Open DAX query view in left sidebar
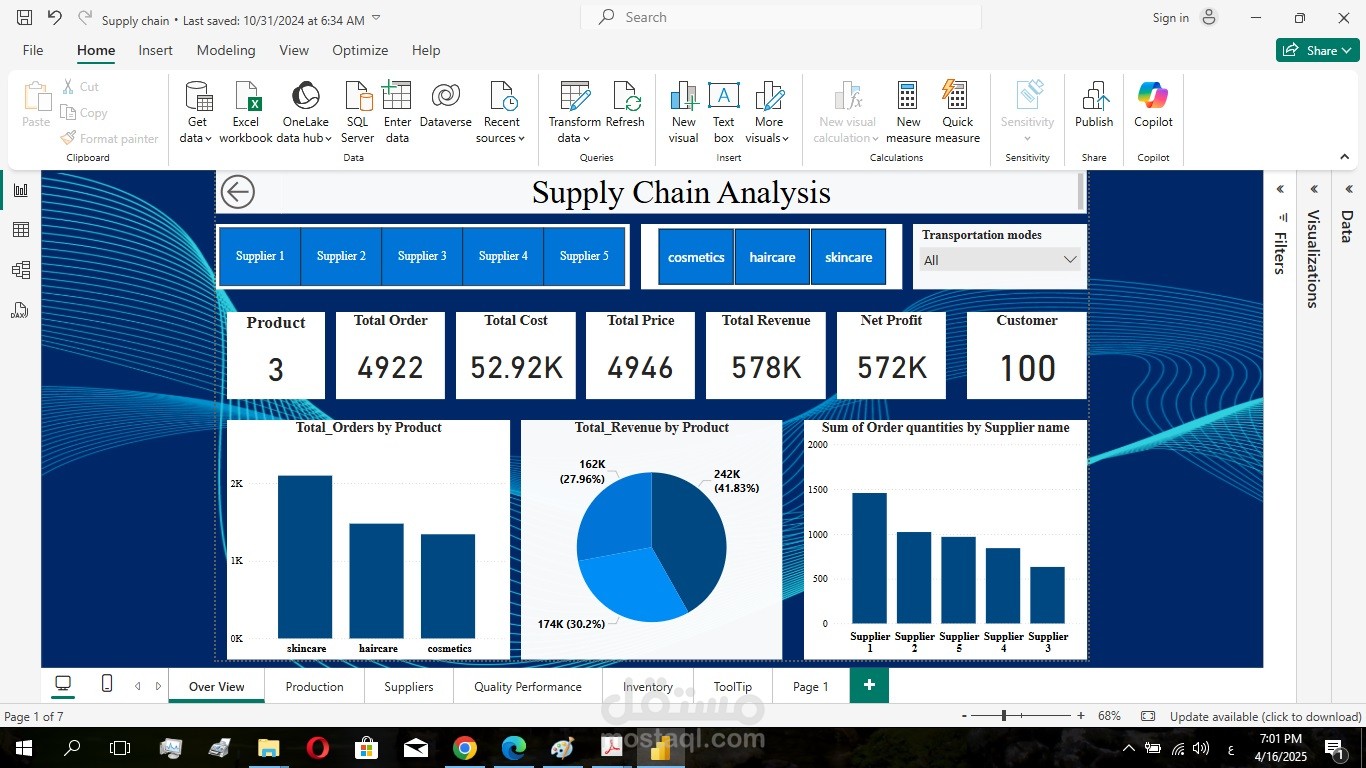The width and height of the screenshot is (1366, 768). (x=20, y=310)
